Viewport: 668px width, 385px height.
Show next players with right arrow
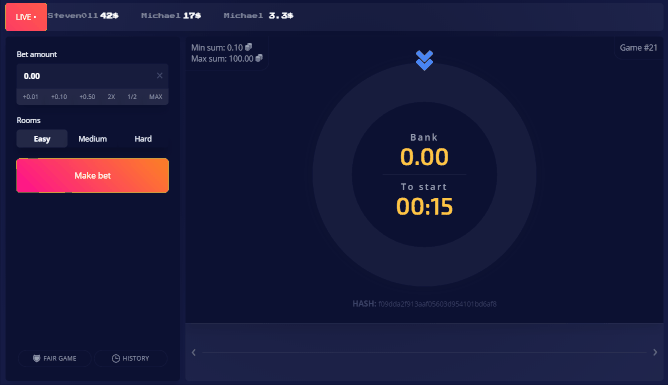655,352
